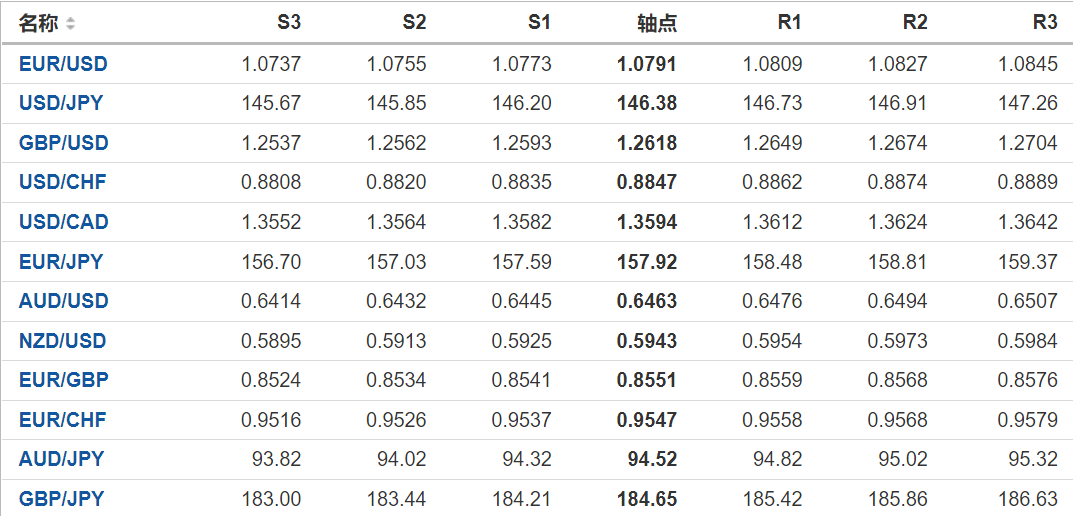Select the USD/CHF currency pair
This screenshot has height=516, width=1073.
[x=63, y=182]
